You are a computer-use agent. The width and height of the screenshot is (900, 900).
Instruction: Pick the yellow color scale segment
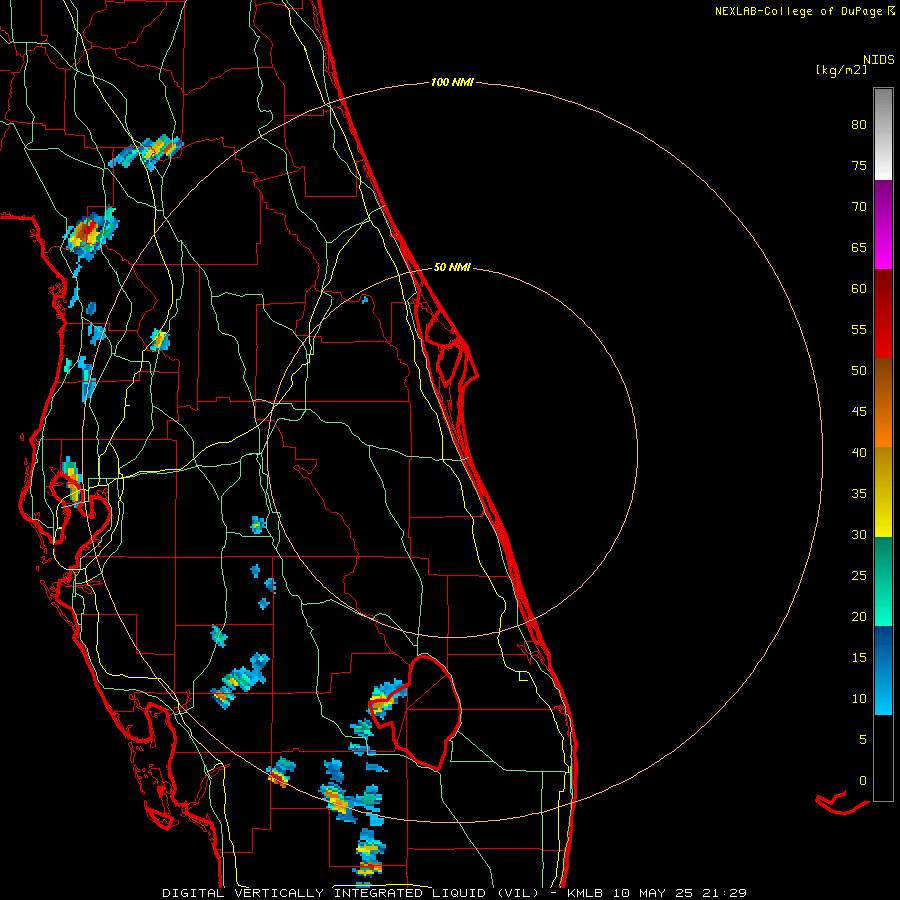[883, 492]
